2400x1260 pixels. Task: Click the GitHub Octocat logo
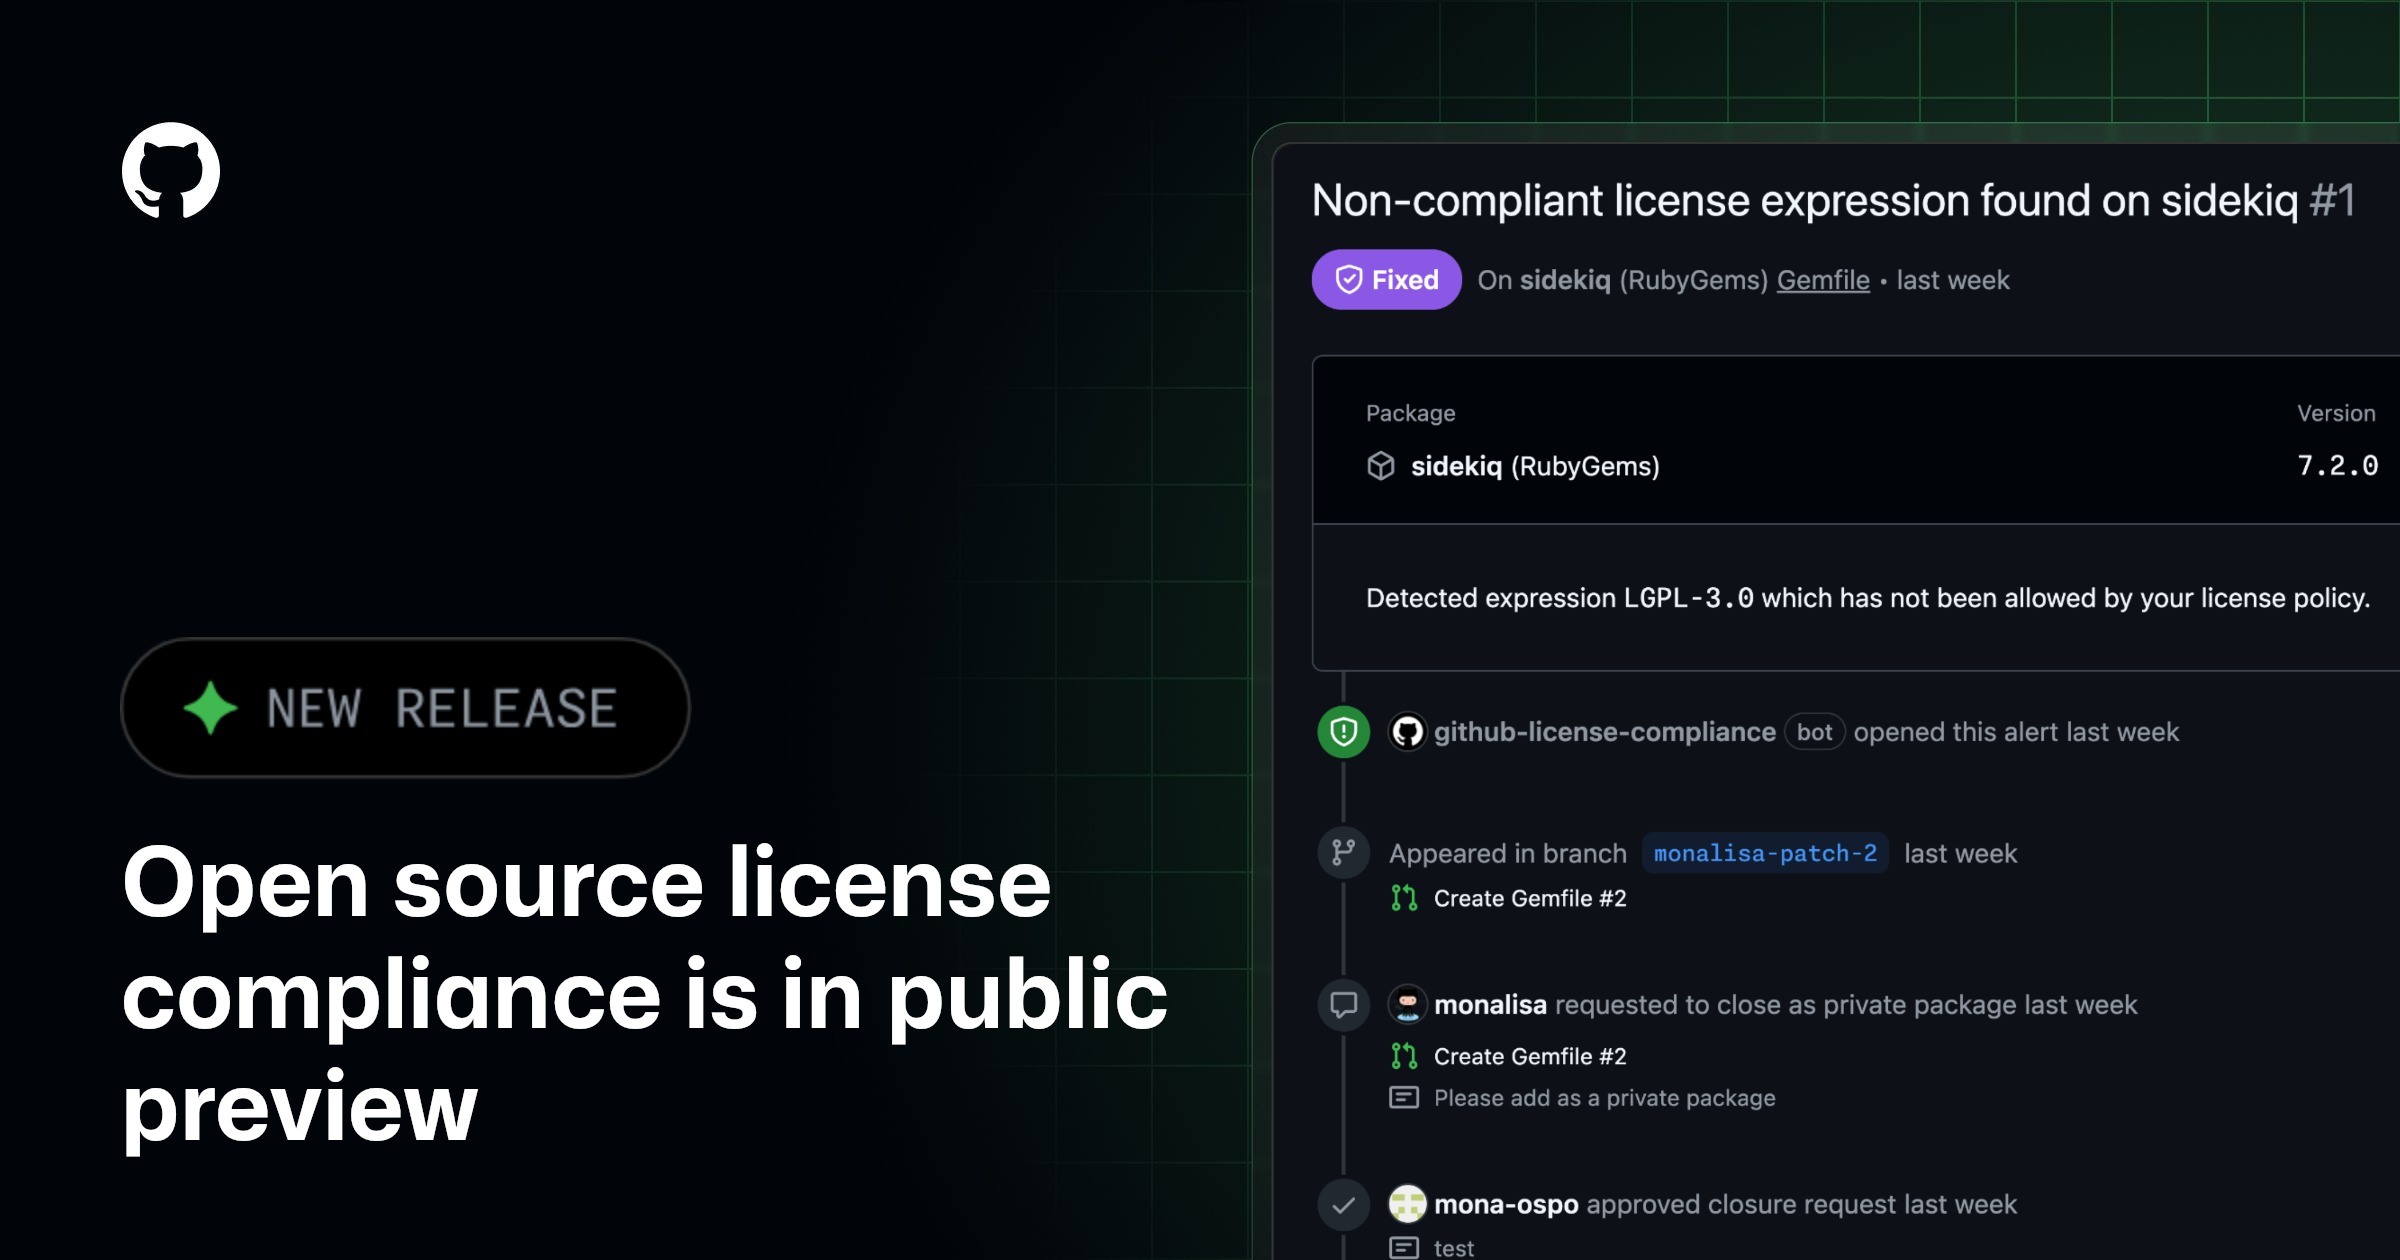pyautogui.click(x=171, y=170)
